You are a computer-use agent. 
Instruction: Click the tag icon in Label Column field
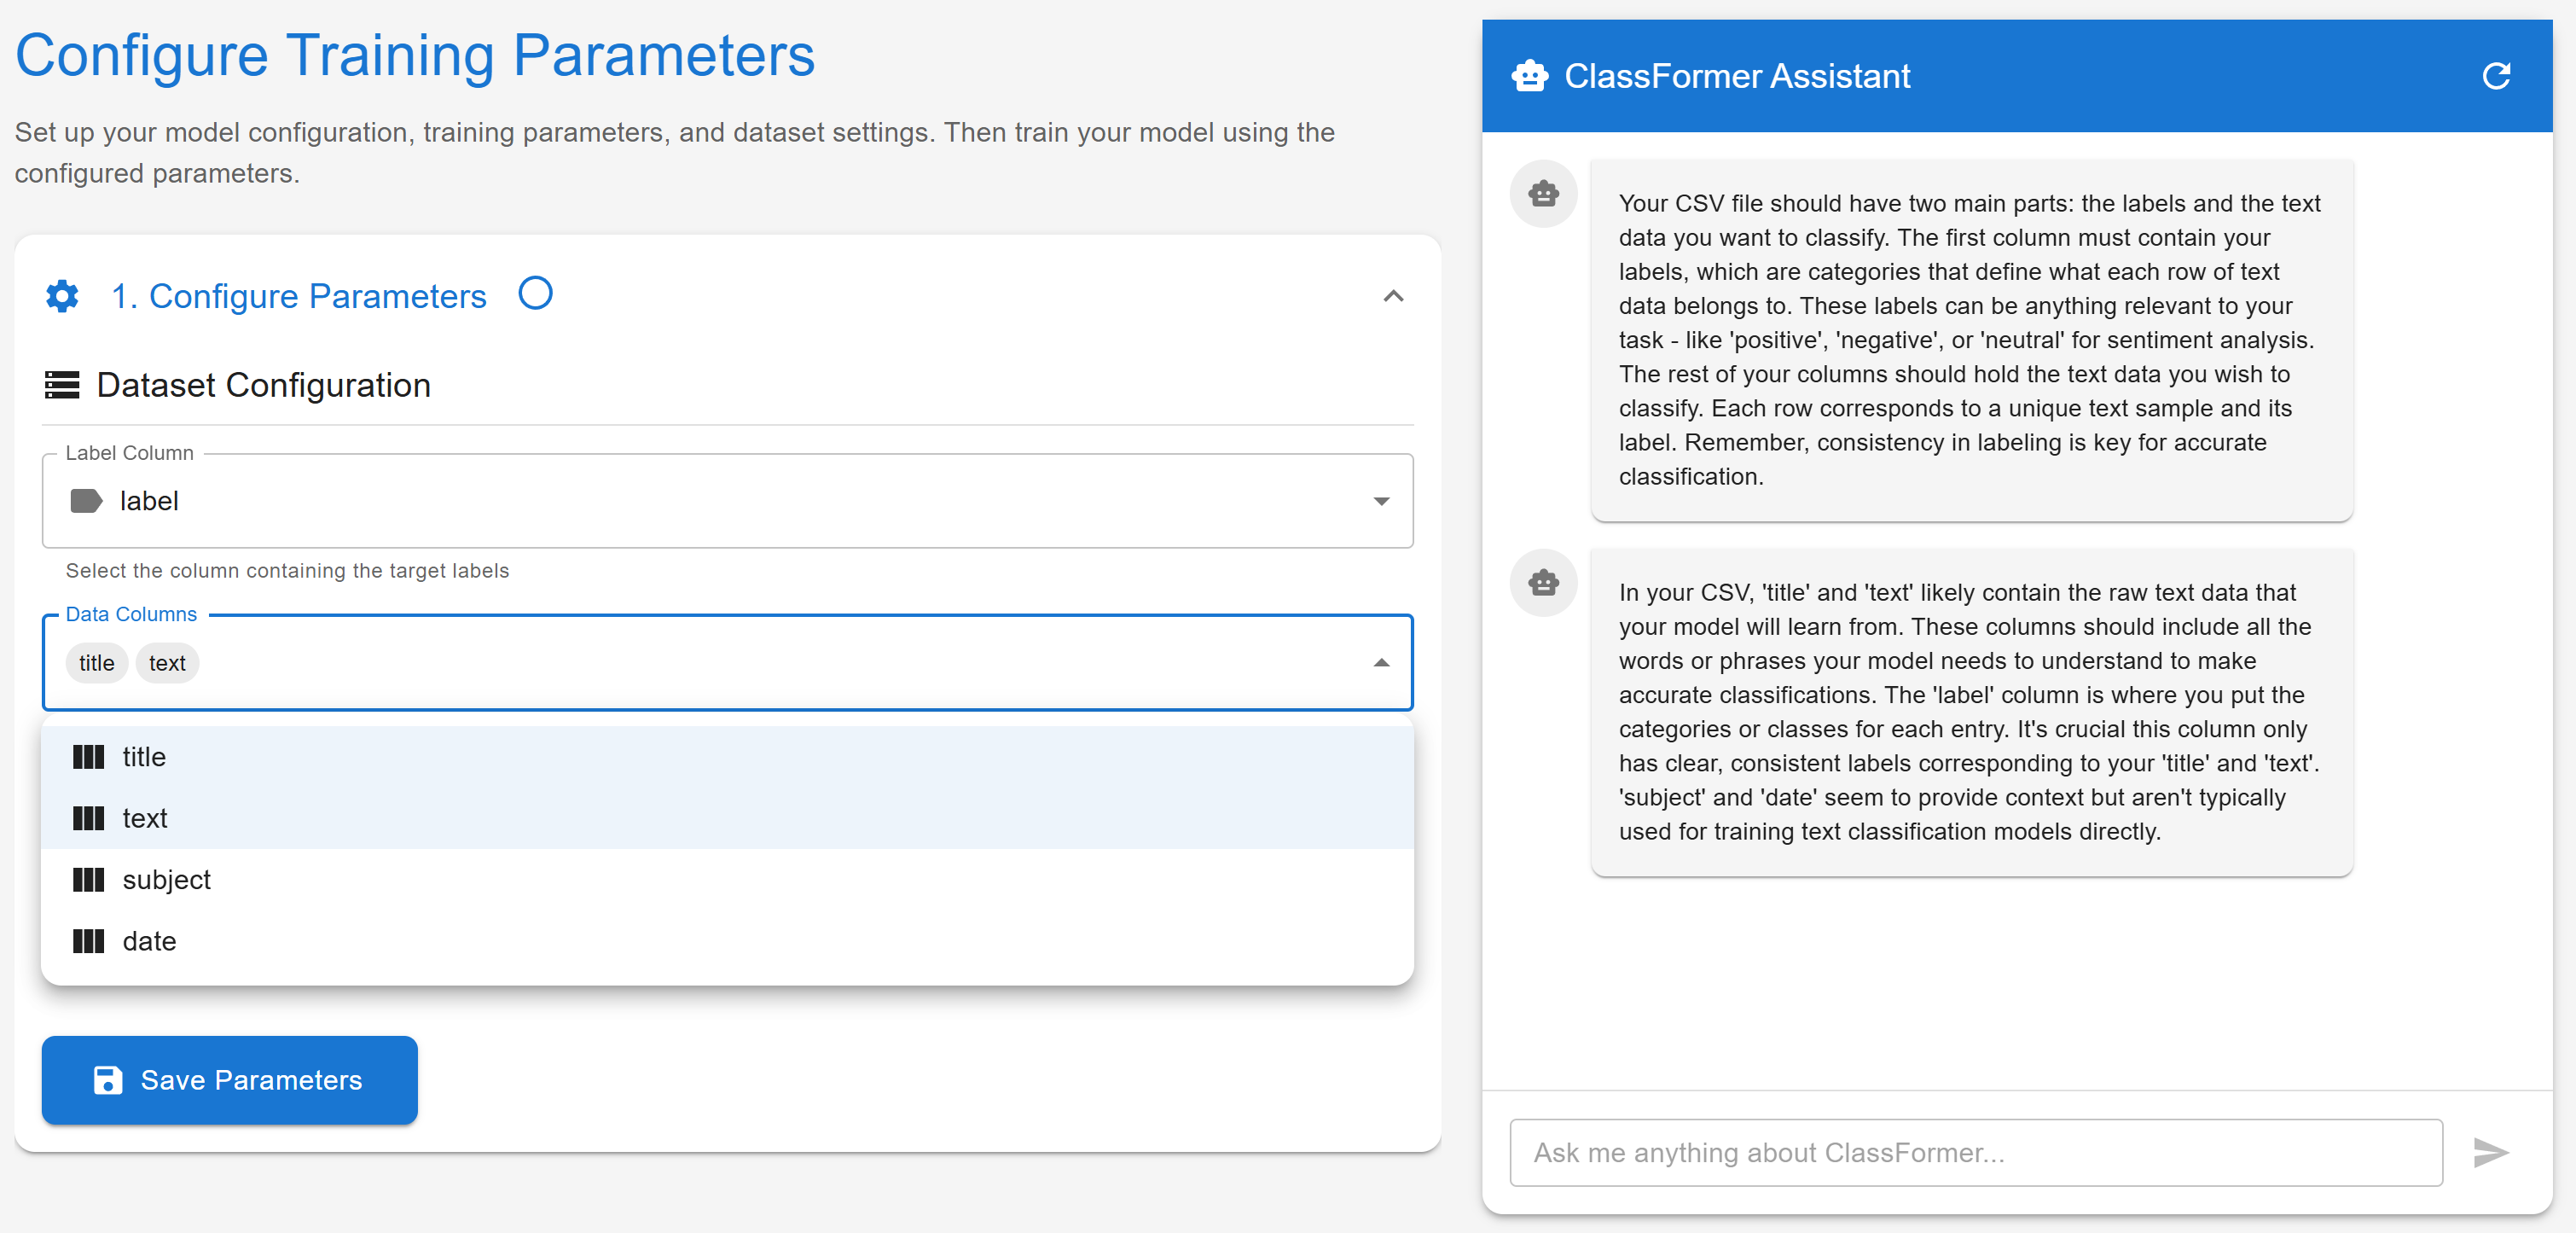pos(86,501)
